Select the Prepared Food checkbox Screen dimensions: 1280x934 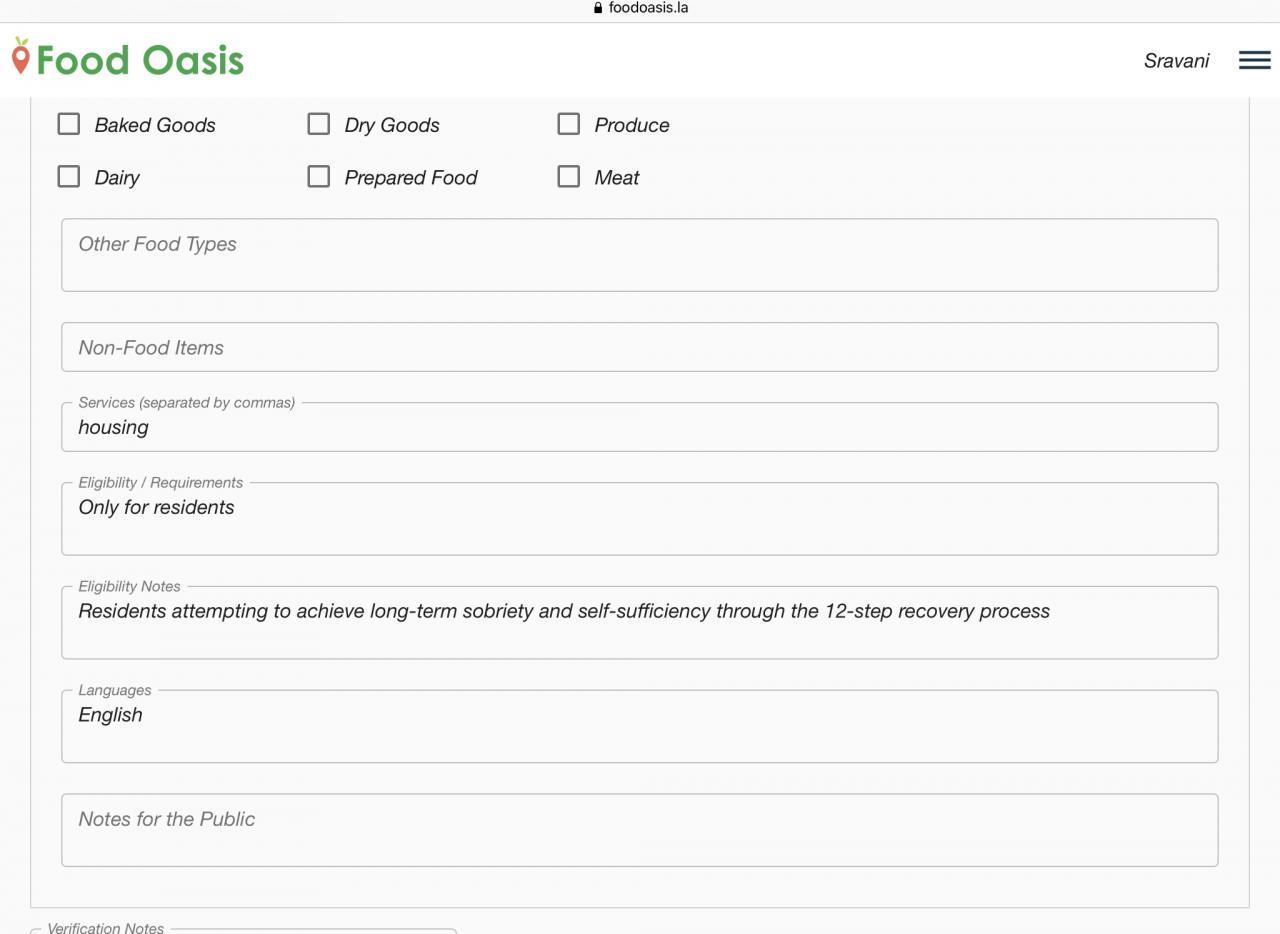tap(319, 176)
